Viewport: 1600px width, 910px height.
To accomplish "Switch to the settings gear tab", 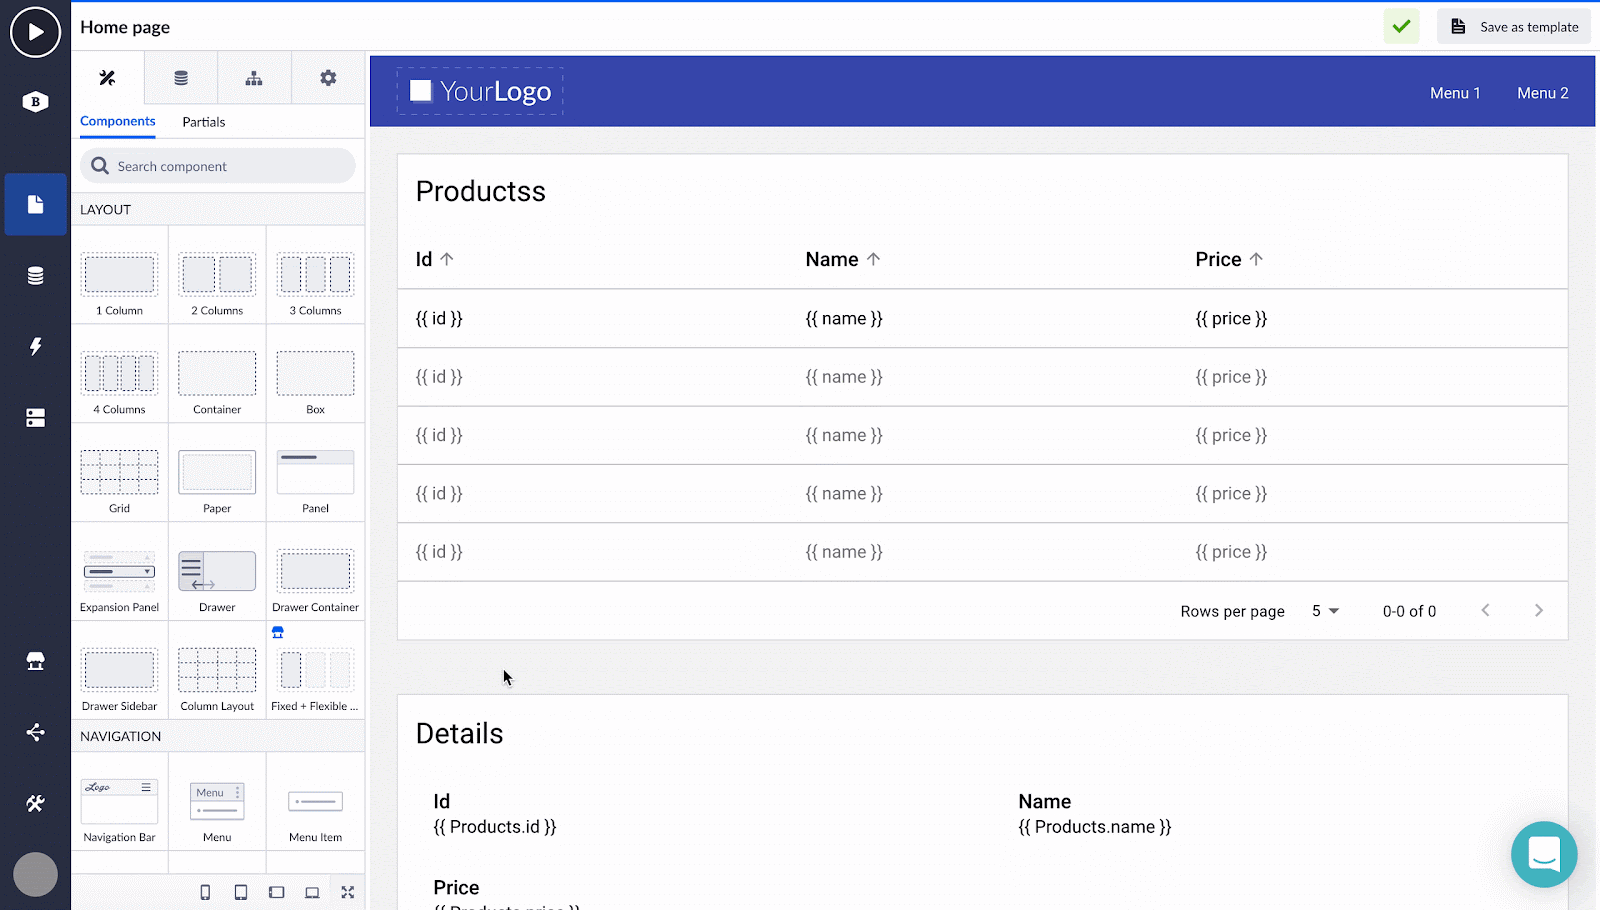I will coord(328,78).
